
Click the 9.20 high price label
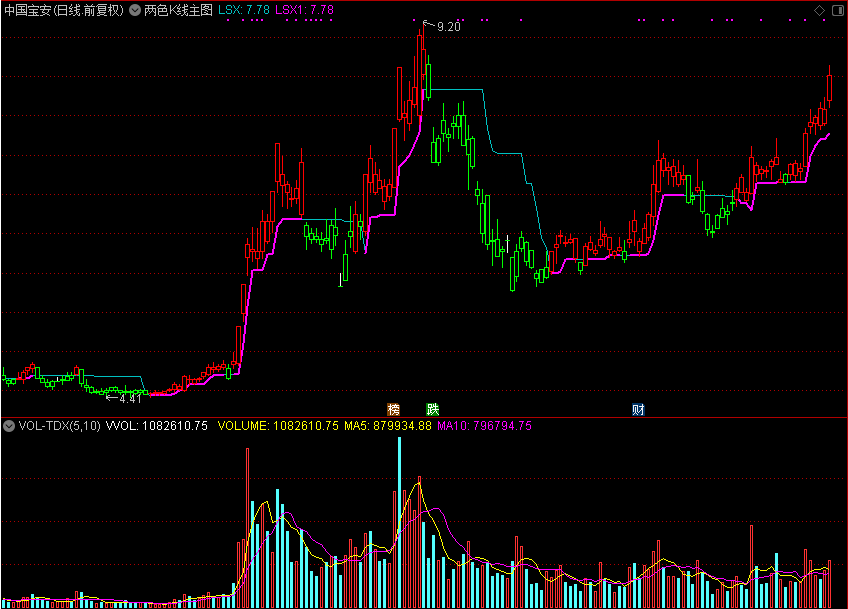point(448,27)
